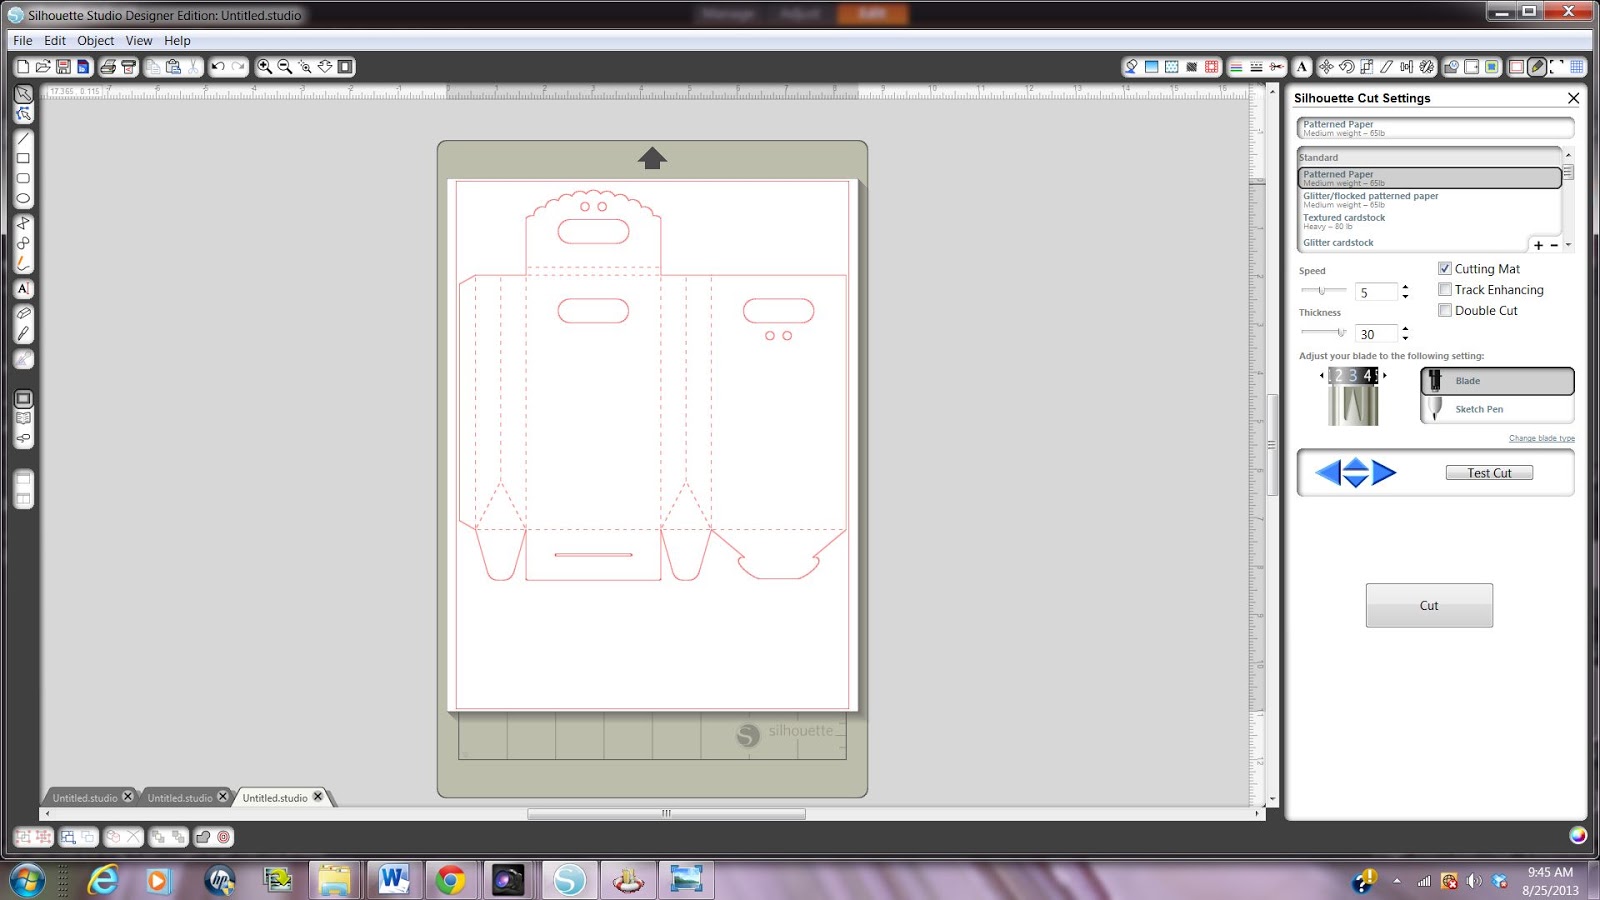Viewport: 1600px width, 900px height.
Task: Click the Thickness slider handle
Action: tap(1341, 332)
